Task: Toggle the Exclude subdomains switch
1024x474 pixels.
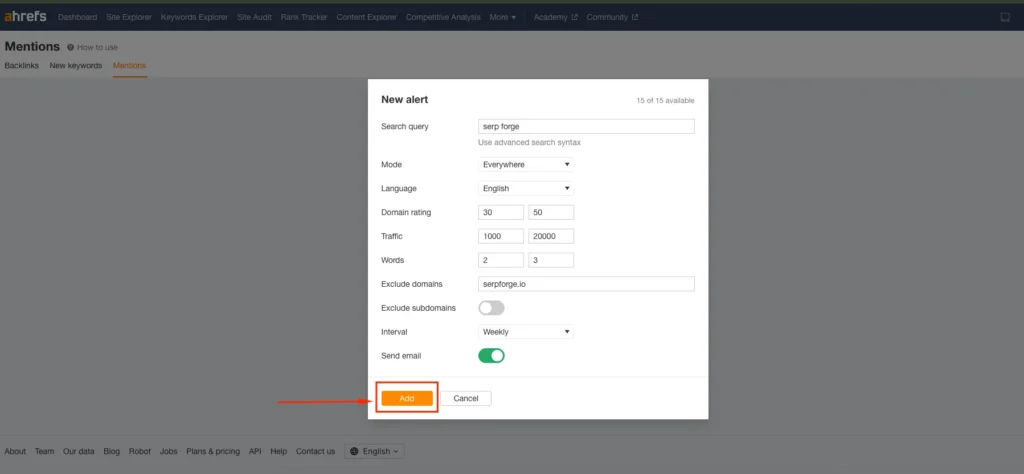Action: coord(492,308)
